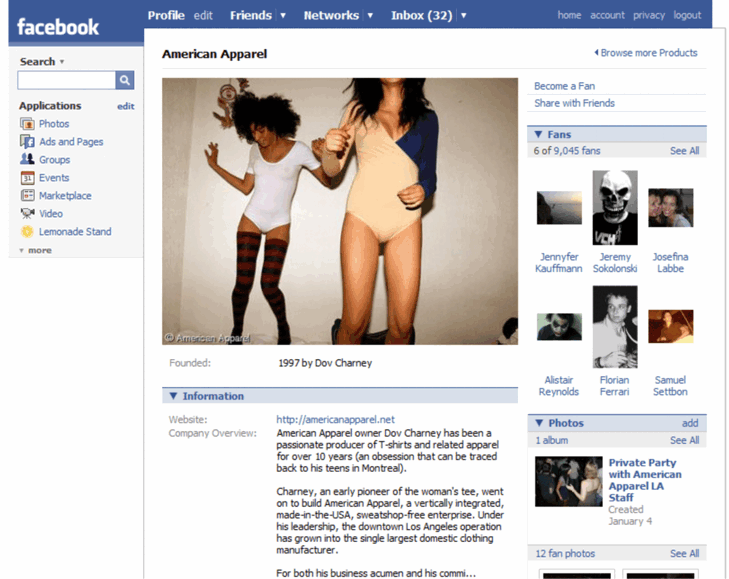Click Become a Fan
Screen dimensions: 729x579
coord(564,86)
